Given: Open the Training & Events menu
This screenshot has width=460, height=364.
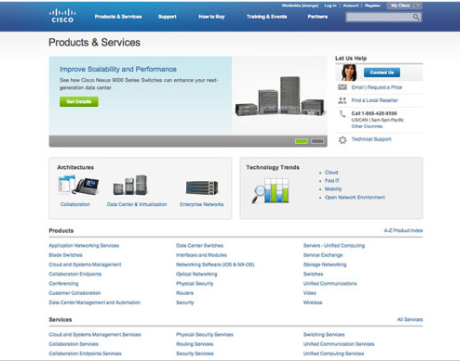Looking at the screenshot, I should tap(267, 17).
